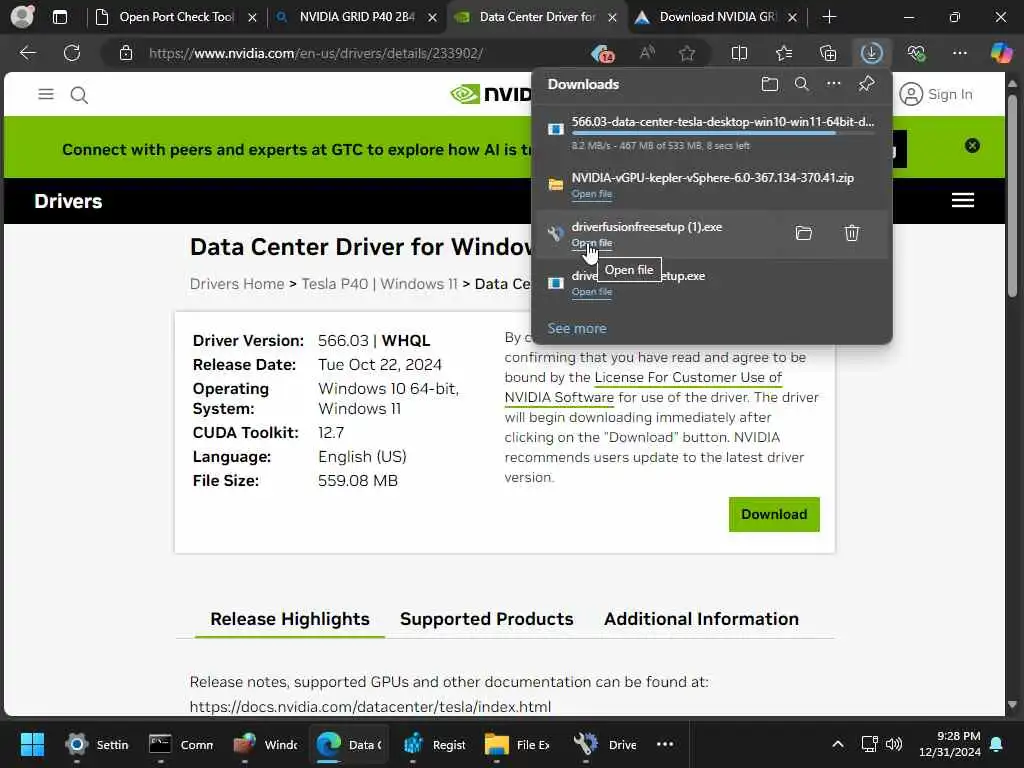Open notification bell in taskbar
This screenshot has height=768, width=1024.
[x=997, y=744]
